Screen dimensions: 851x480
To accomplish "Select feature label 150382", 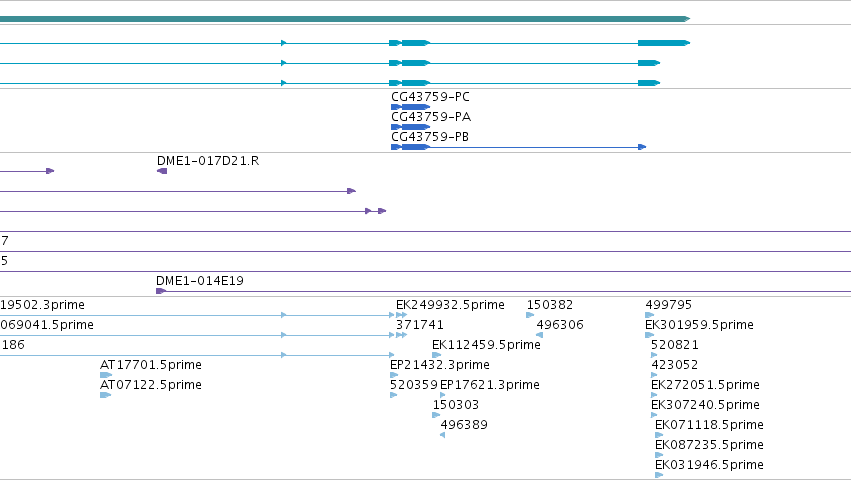I will (x=550, y=305).
